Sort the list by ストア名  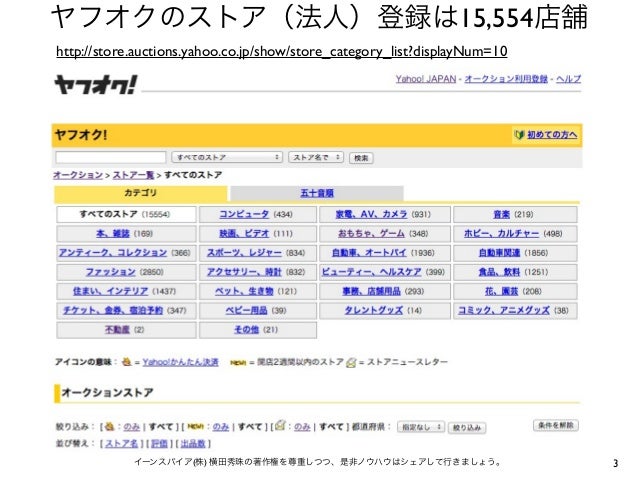tap(121, 444)
